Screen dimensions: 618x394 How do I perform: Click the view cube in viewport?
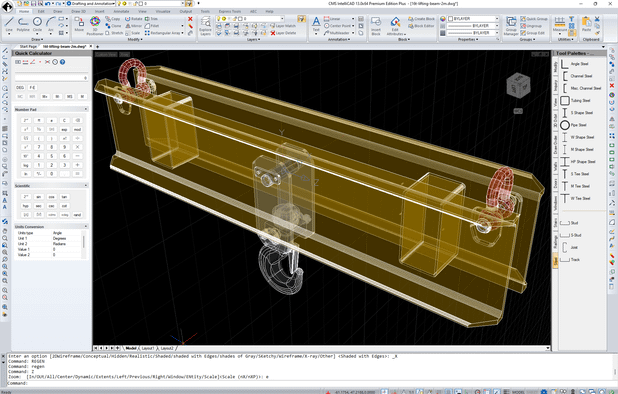tap(517, 85)
